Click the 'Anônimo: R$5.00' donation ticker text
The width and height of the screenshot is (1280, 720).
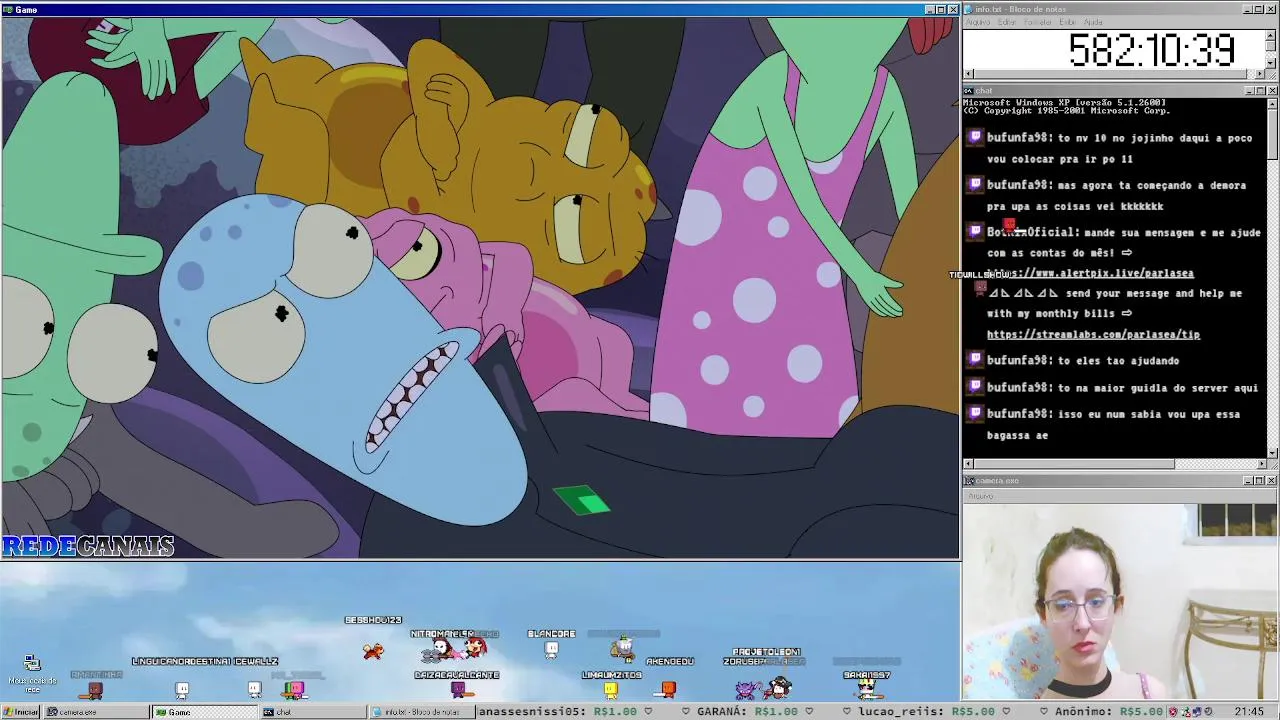(x=1111, y=712)
